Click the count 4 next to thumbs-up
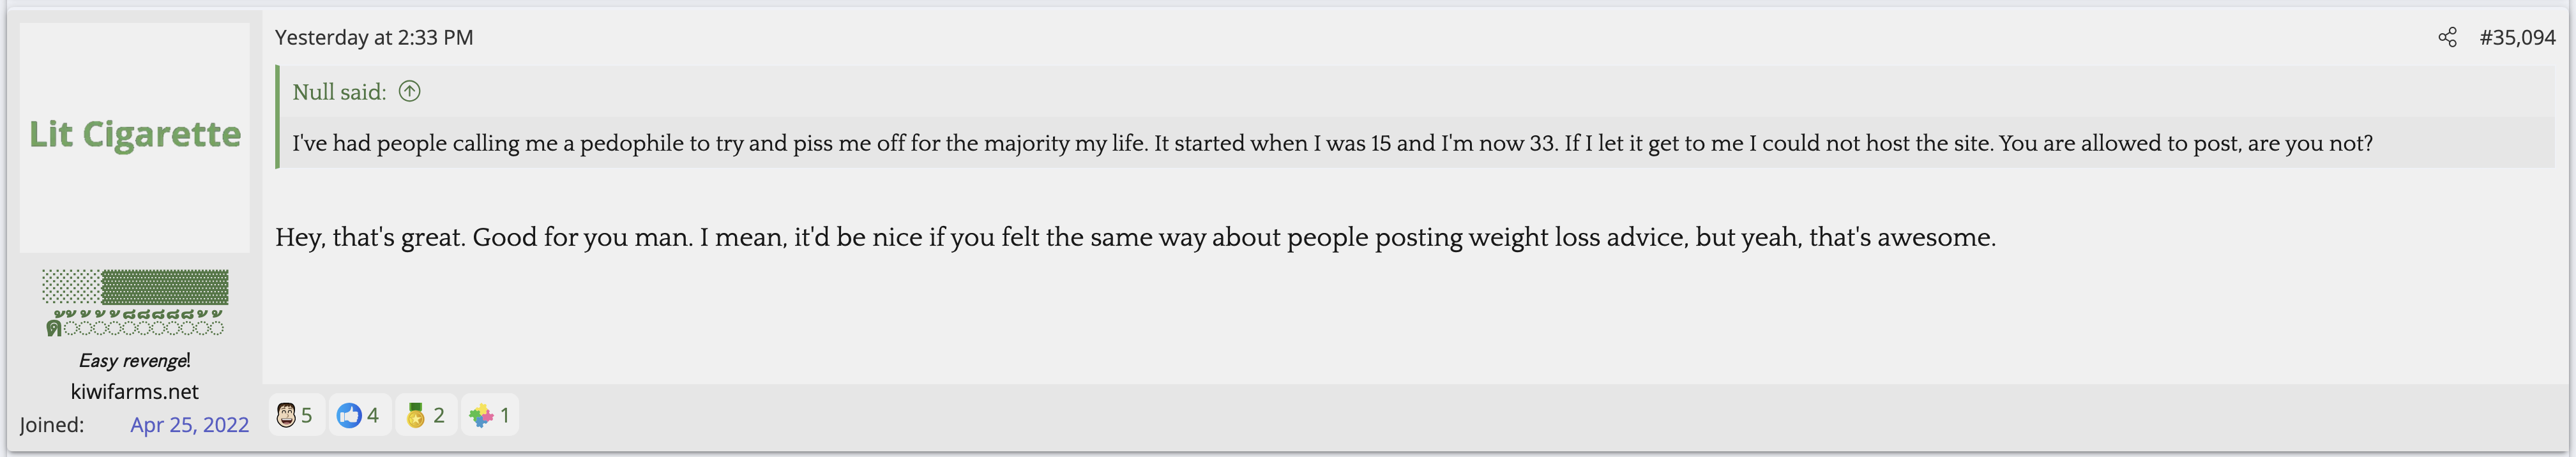 373,415
